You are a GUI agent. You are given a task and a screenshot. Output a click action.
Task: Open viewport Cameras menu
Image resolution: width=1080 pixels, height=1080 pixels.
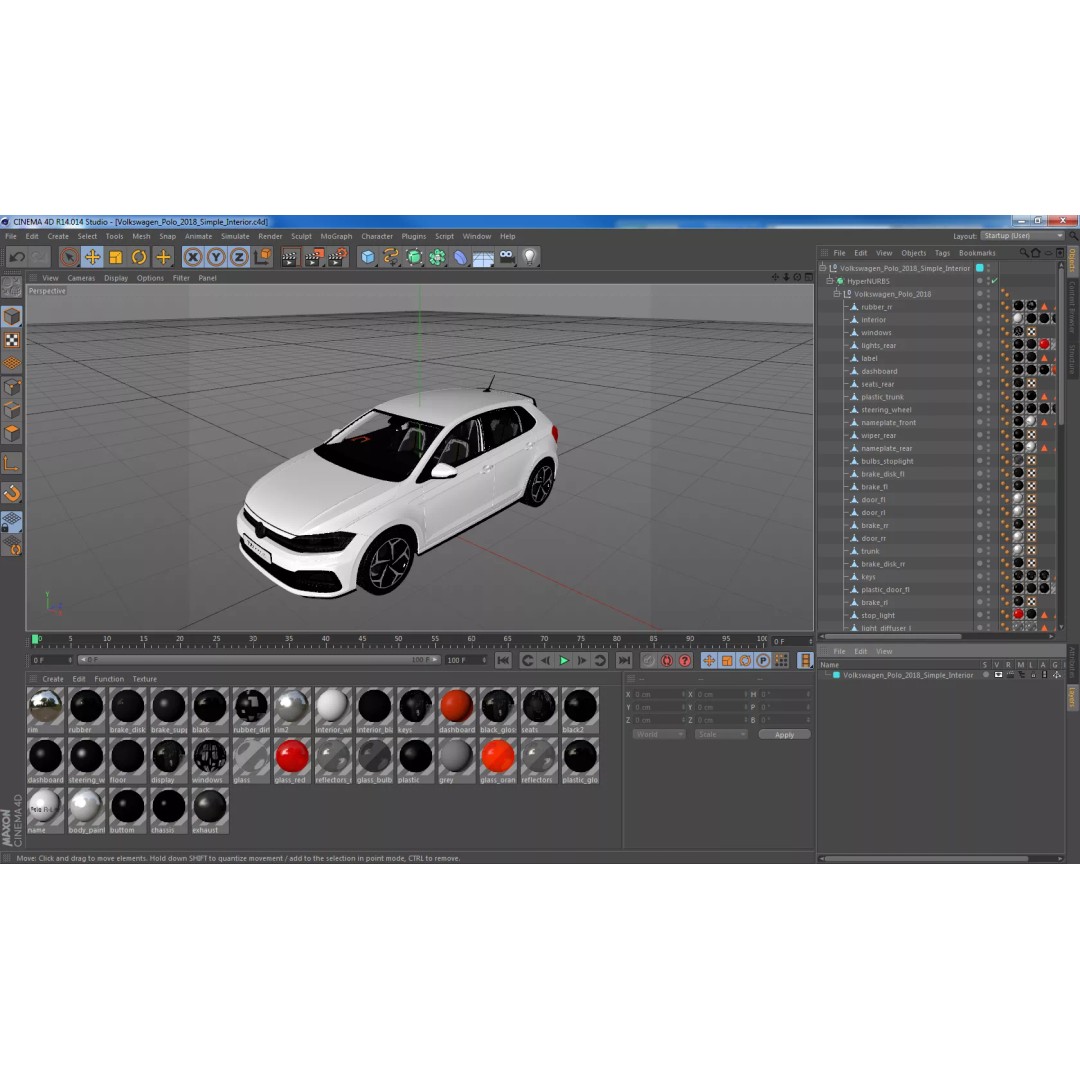point(81,278)
